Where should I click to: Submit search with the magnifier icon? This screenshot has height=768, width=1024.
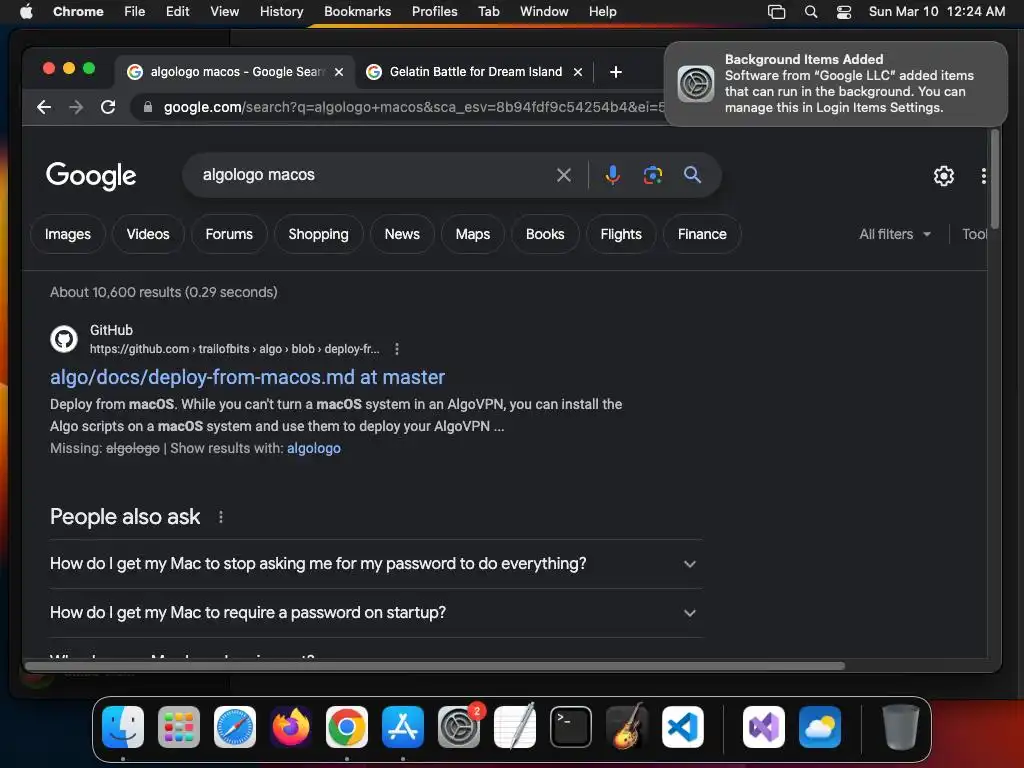(692, 175)
